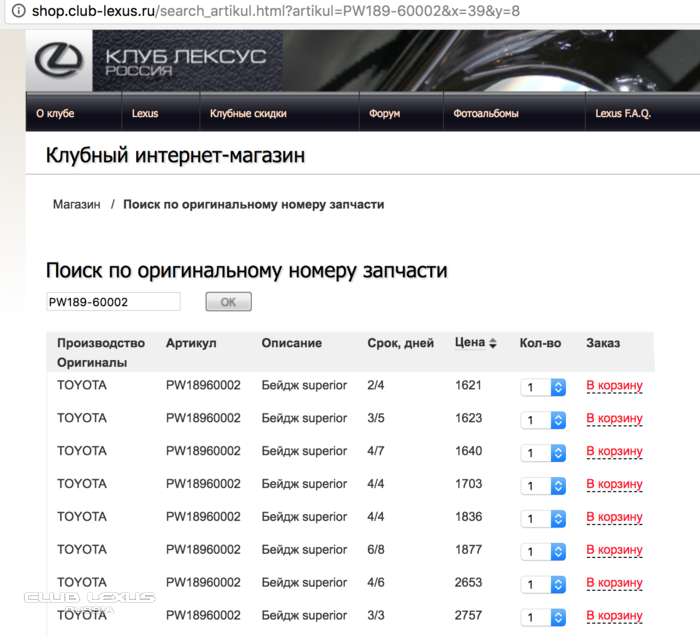Open 'Фотоальбомы' in the navigation bar
Viewport: 700px width, 637px height.
click(x=486, y=114)
